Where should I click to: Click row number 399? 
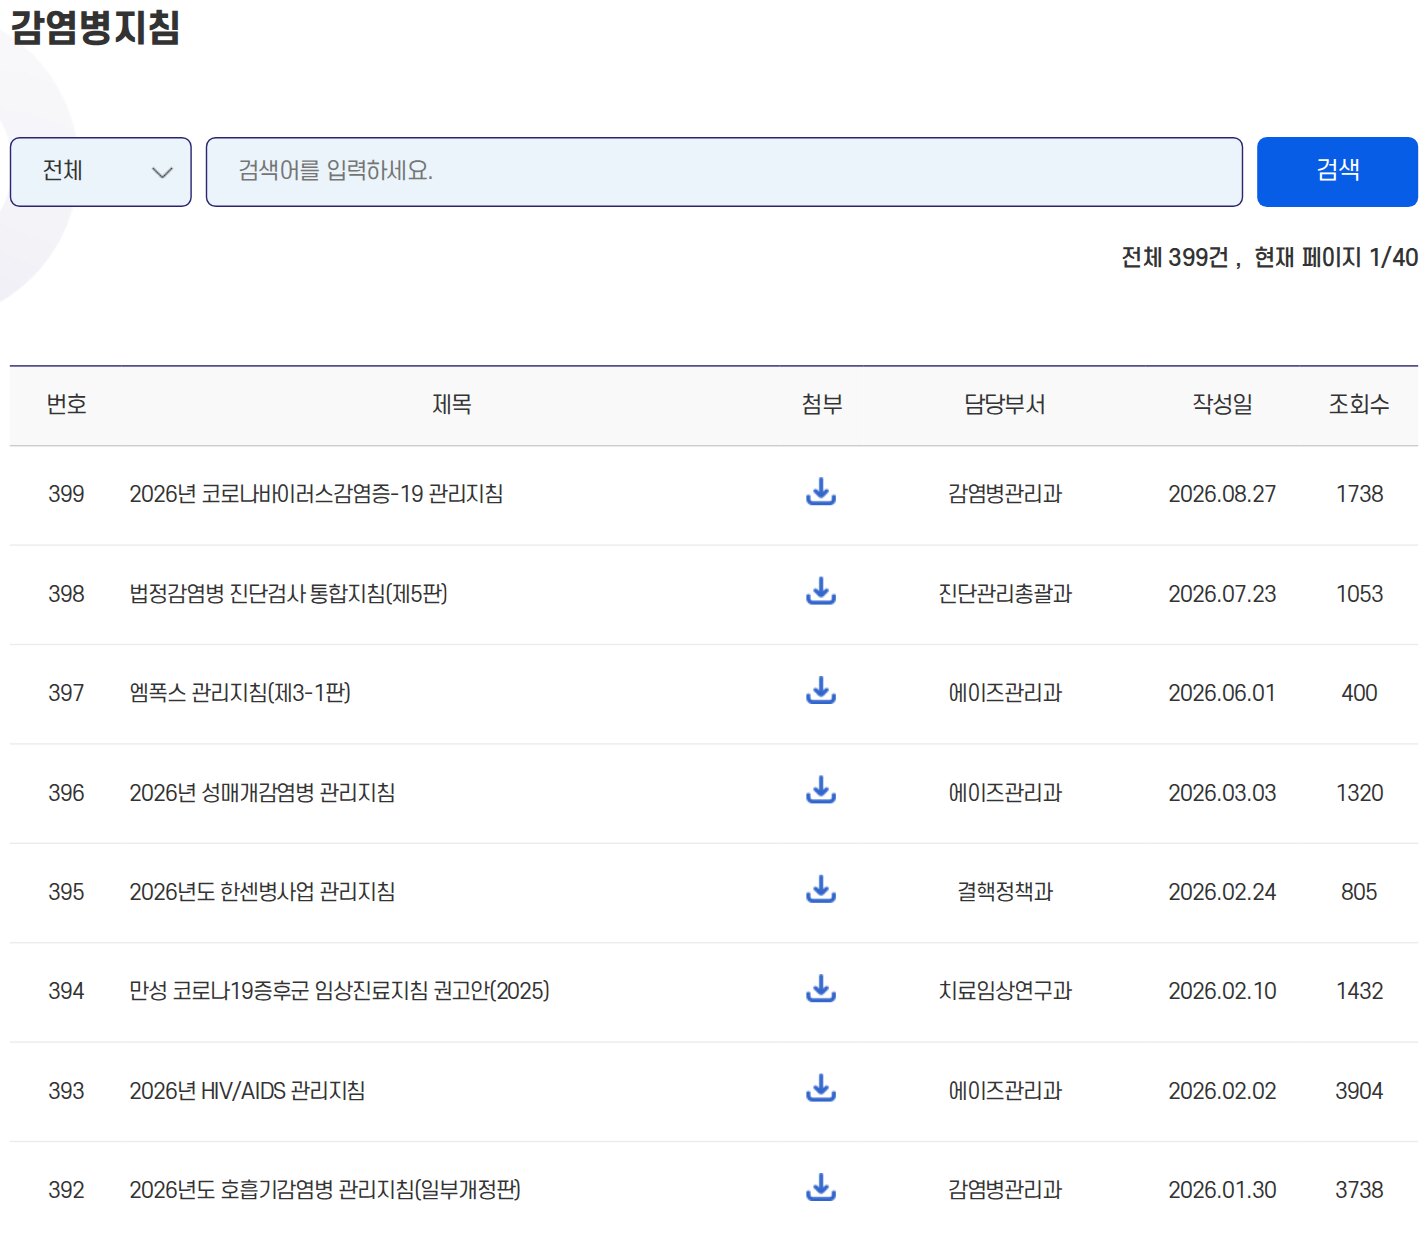click(66, 494)
